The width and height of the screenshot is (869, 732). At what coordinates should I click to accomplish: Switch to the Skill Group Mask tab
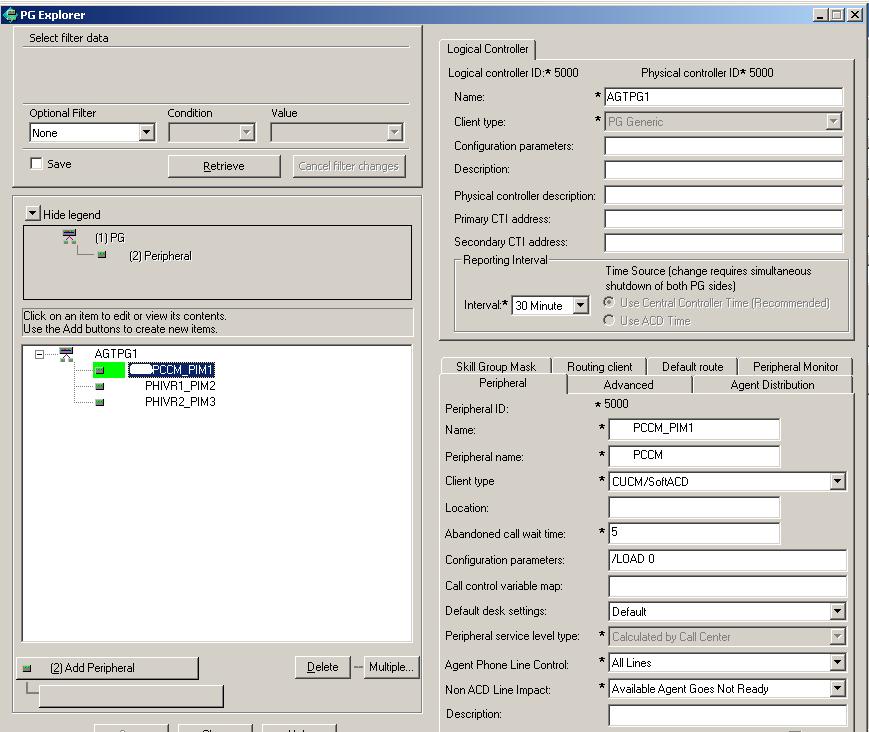(x=496, y=366)
